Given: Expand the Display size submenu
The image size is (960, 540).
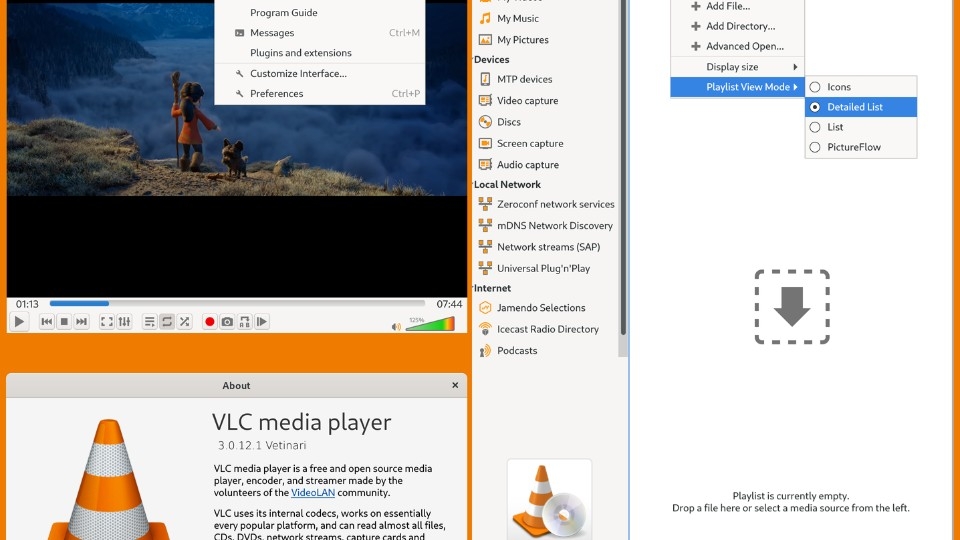Looking at the screenshot, I should (x=737, y=67).
